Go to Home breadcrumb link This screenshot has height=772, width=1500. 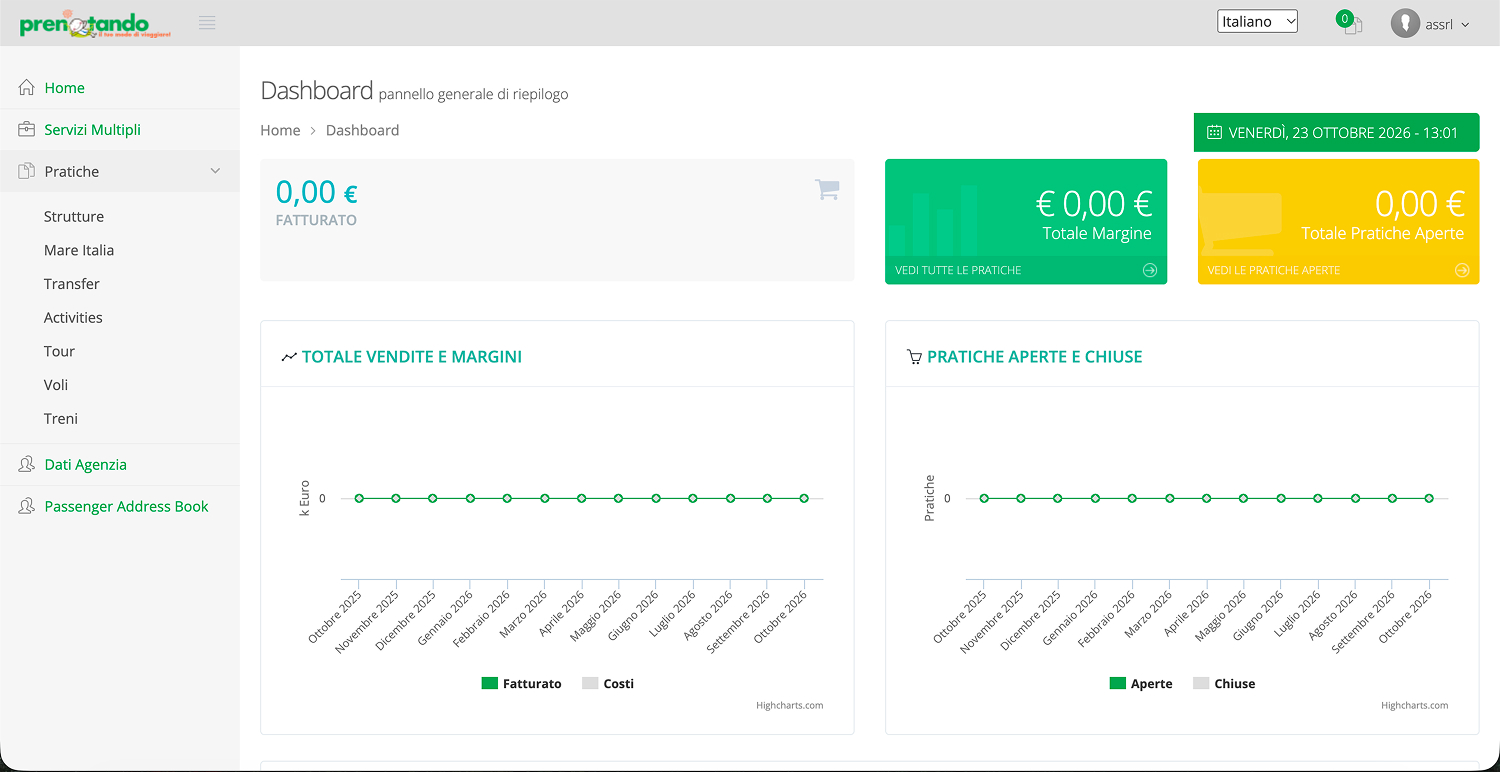tap(280, 130)
